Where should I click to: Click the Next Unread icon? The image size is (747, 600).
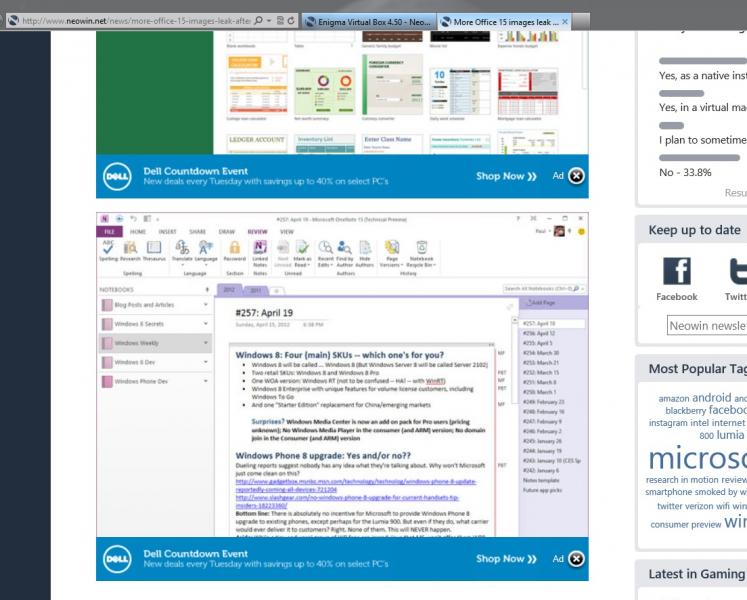[283, 247]
